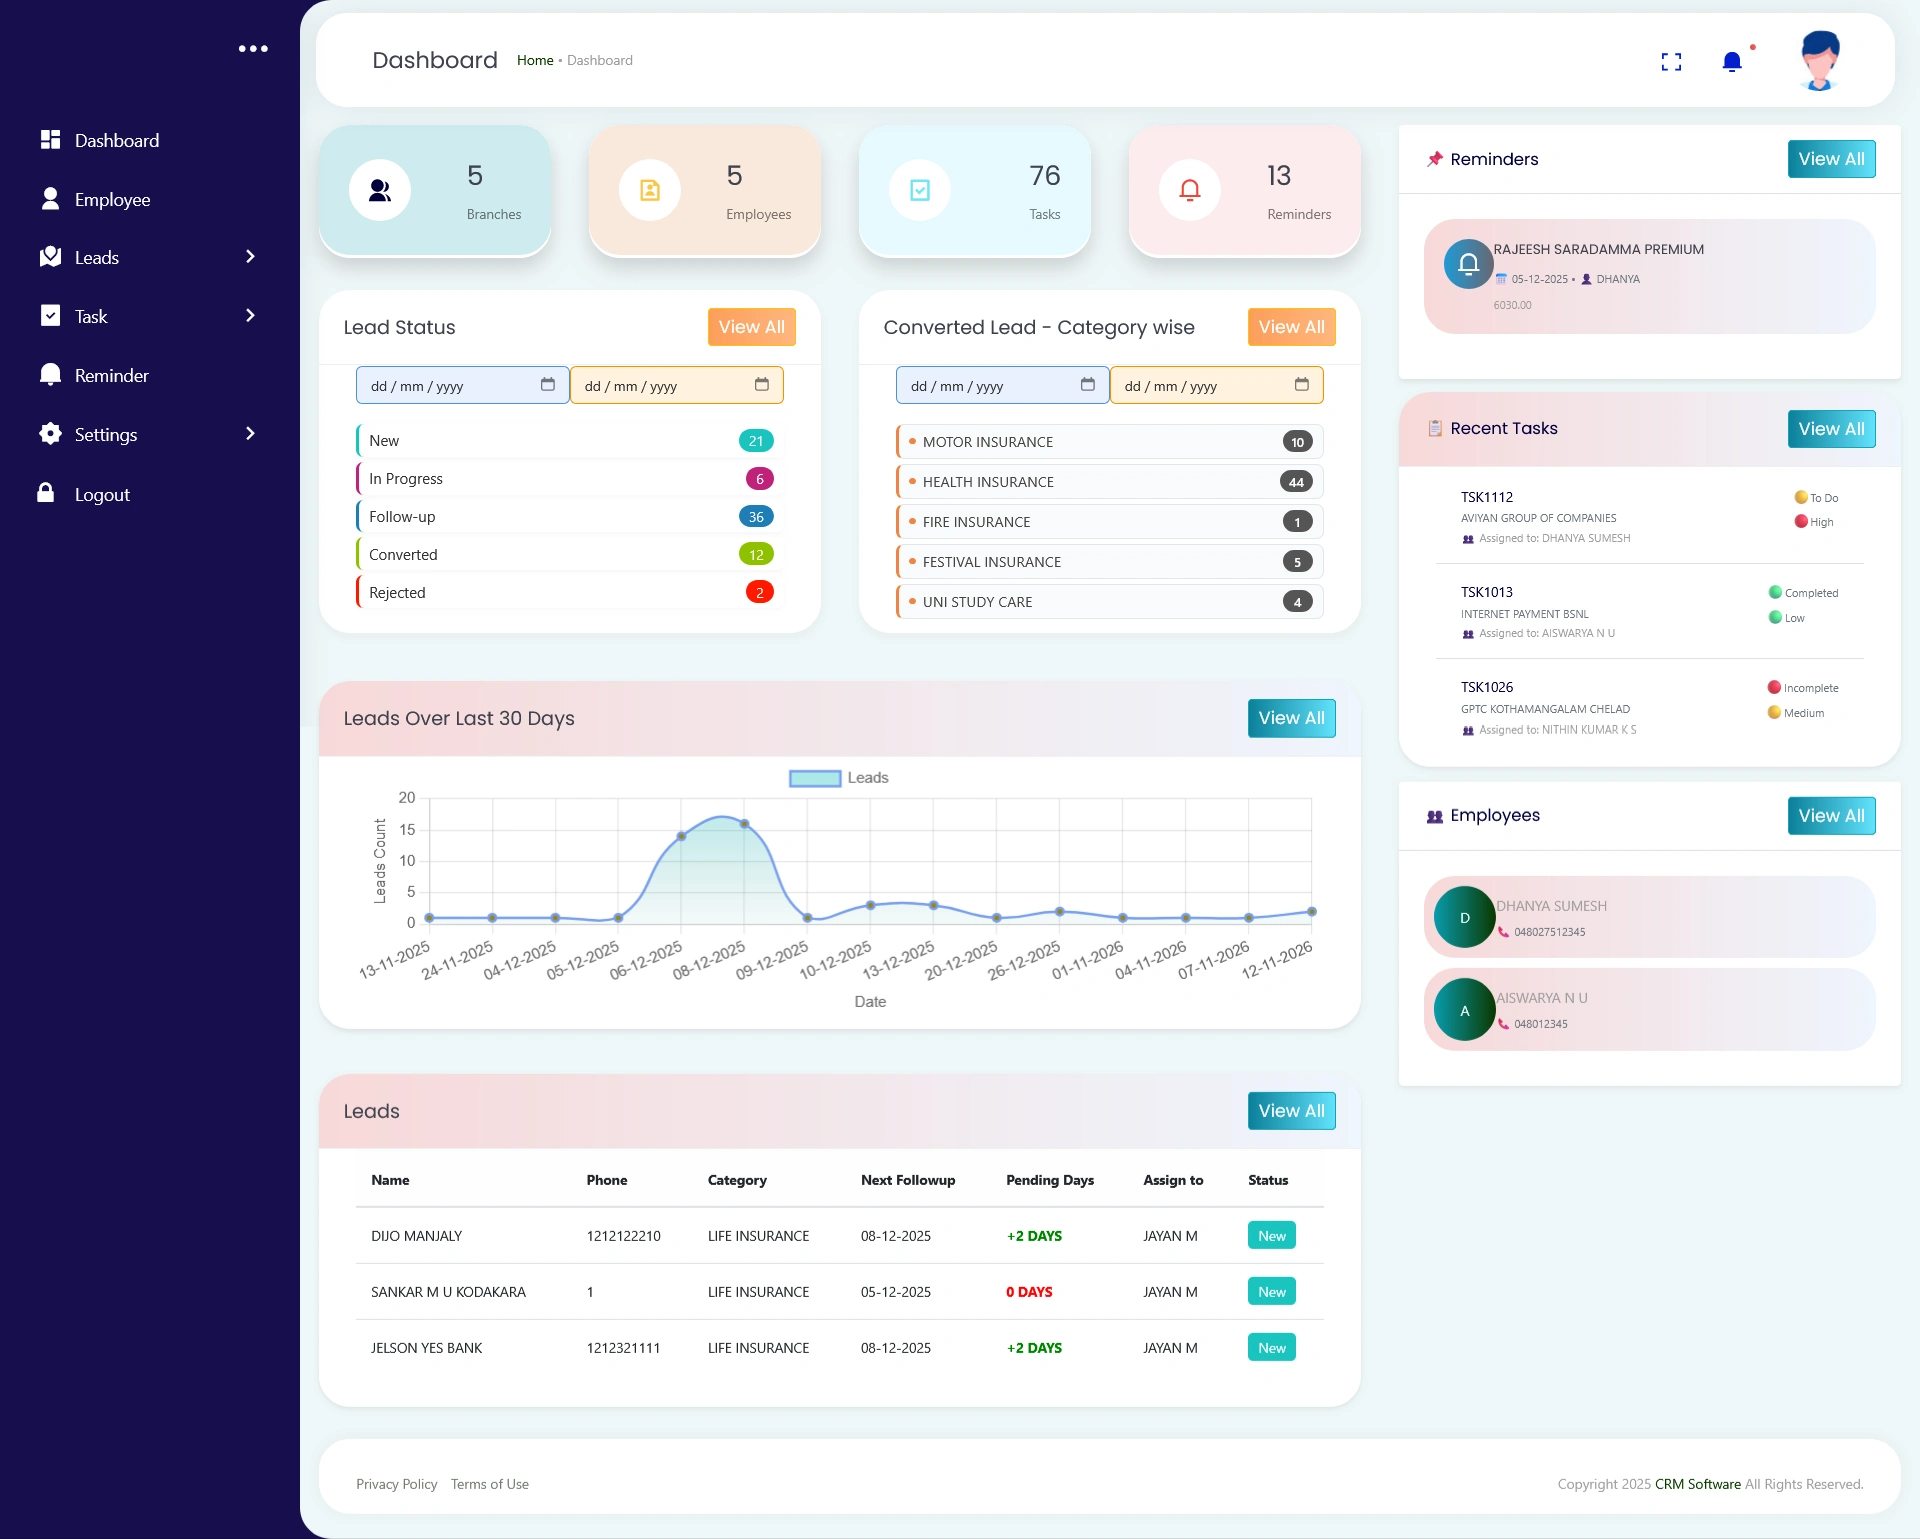Click the bell icon on Rajeesh reminder
This screenshot has width=1920, height=1539.
1468,264
